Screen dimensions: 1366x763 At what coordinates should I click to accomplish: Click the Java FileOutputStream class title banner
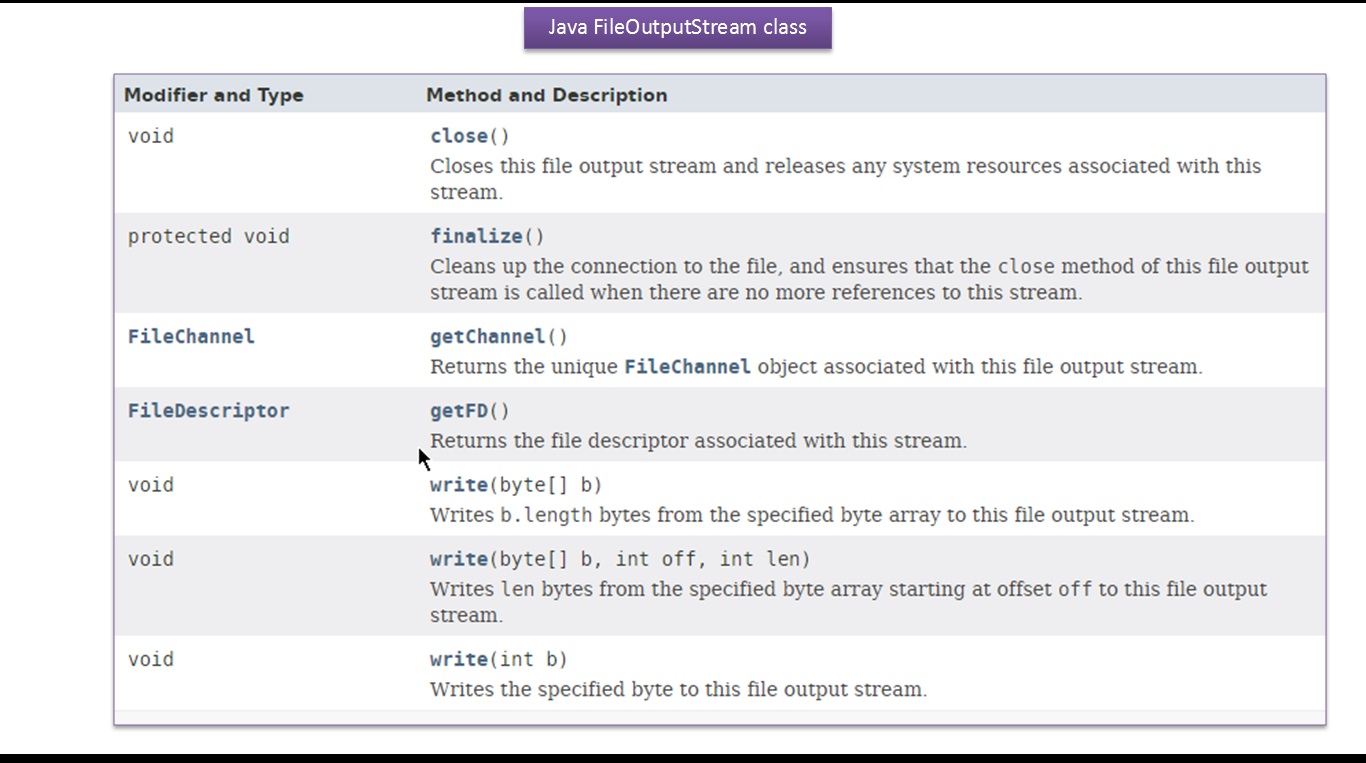(677, 27)
